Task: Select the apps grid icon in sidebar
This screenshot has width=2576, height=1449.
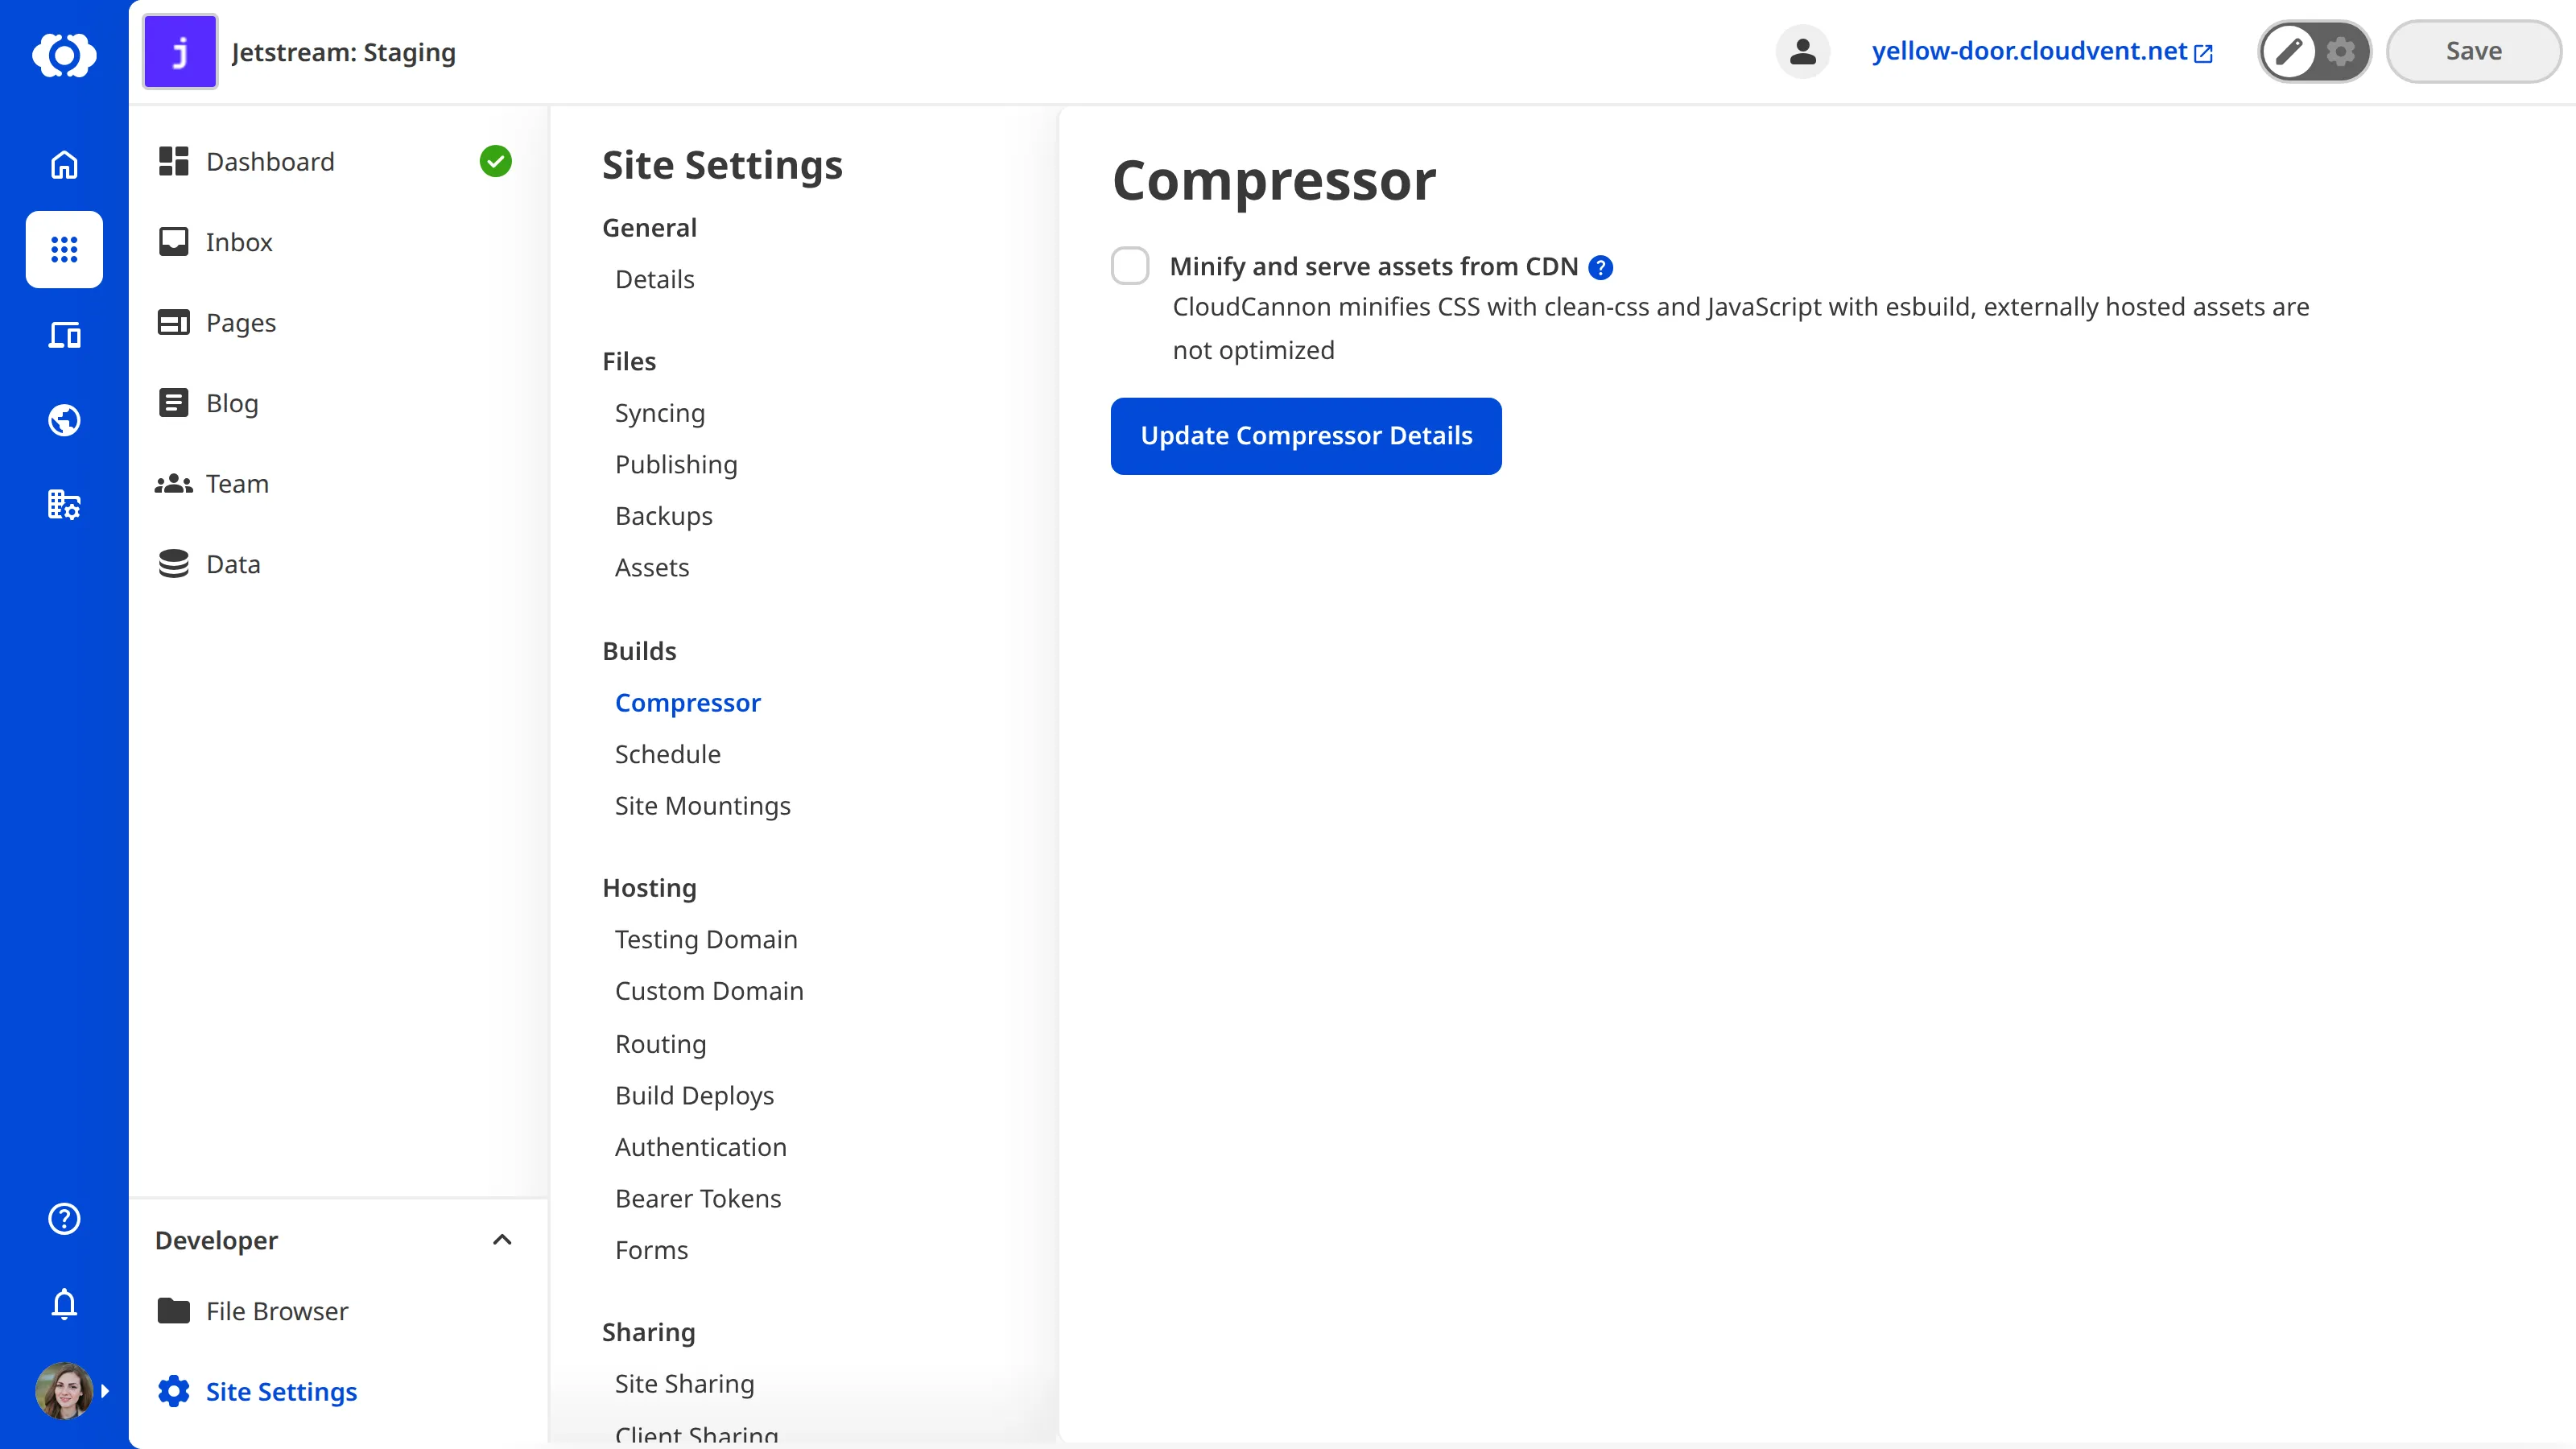Action: click(64, 249)
